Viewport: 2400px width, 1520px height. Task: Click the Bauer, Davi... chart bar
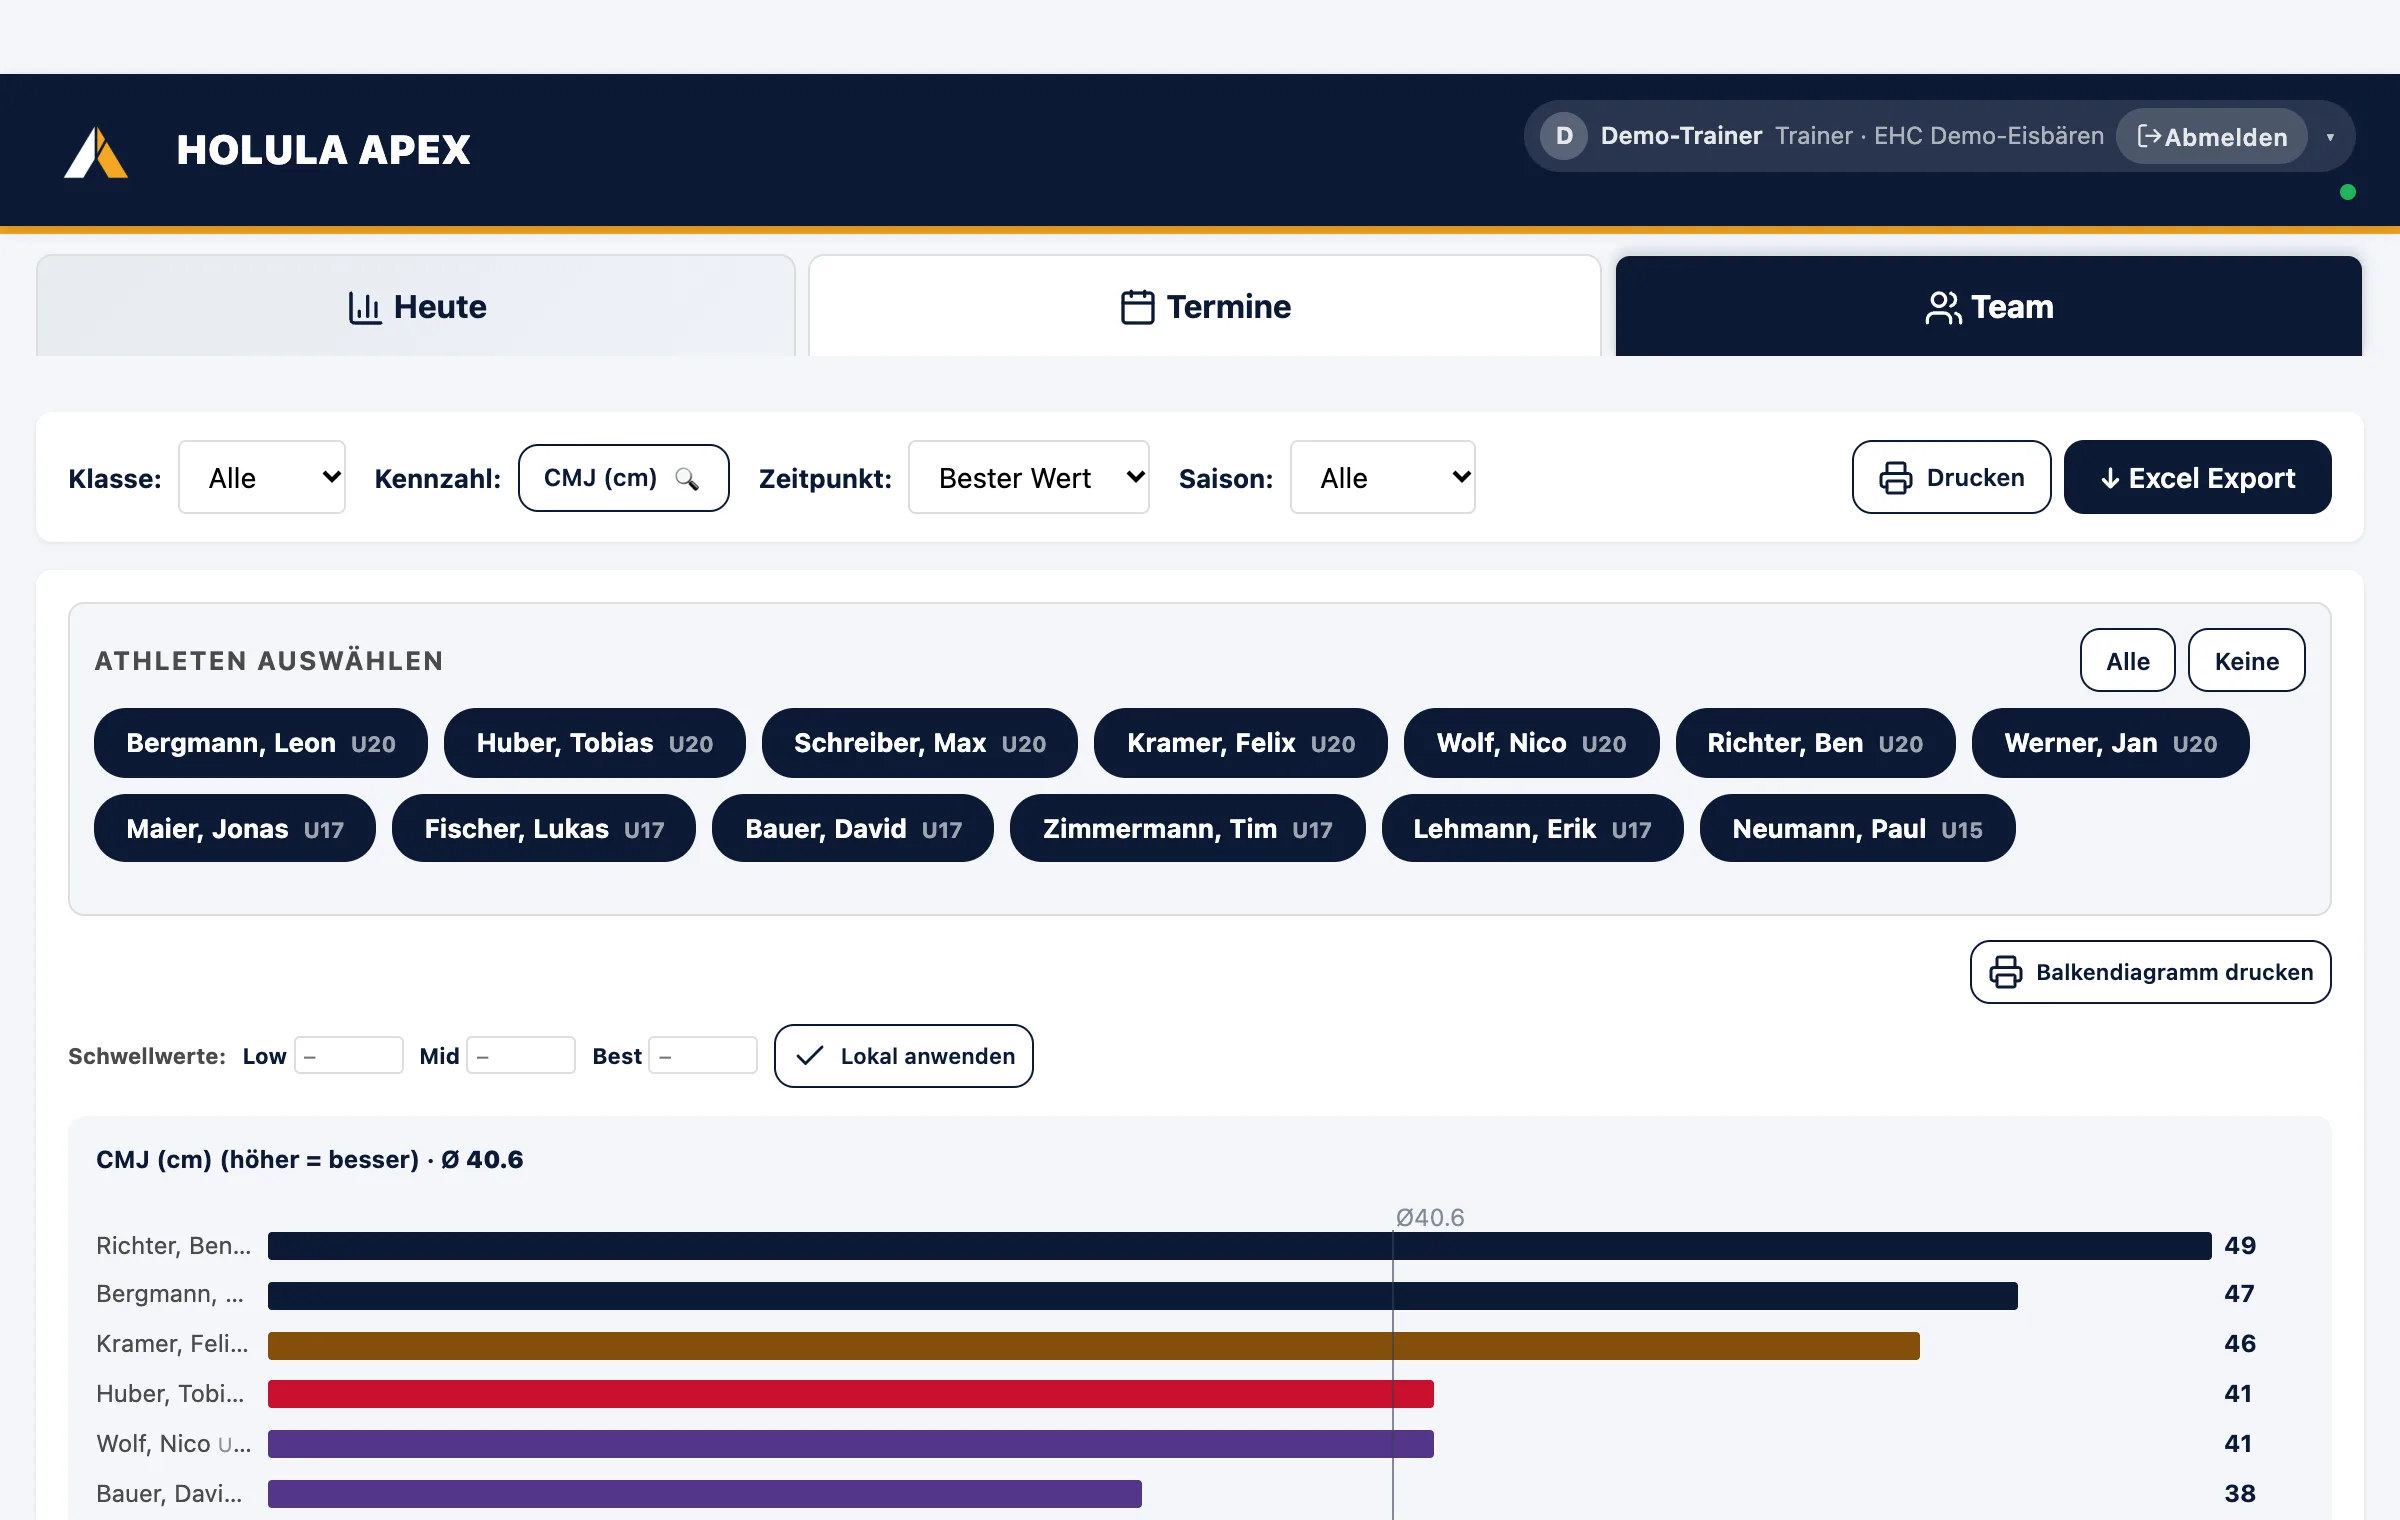(705, 1494)
